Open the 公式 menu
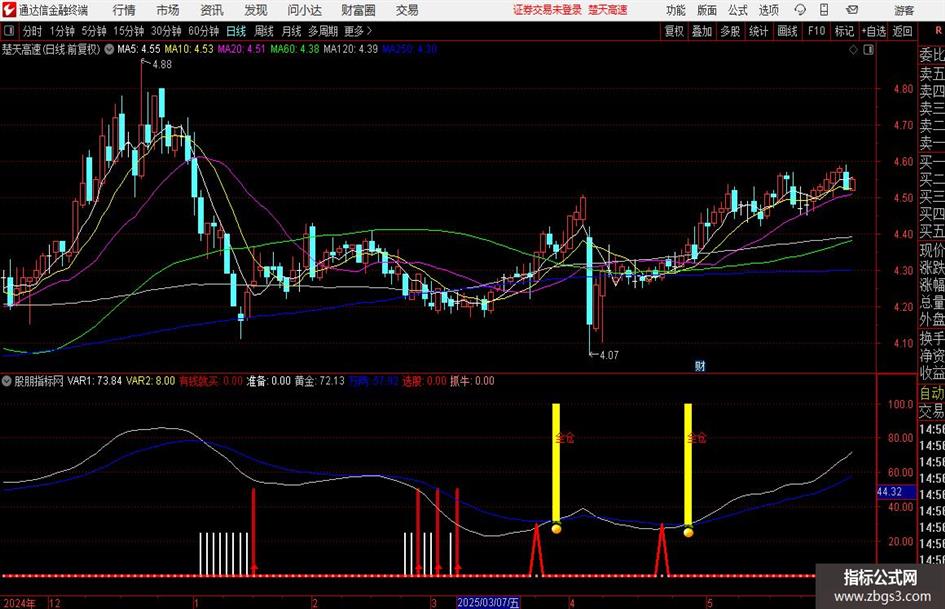The height and width of the screenshot is (609, 945). pos(738,10)
